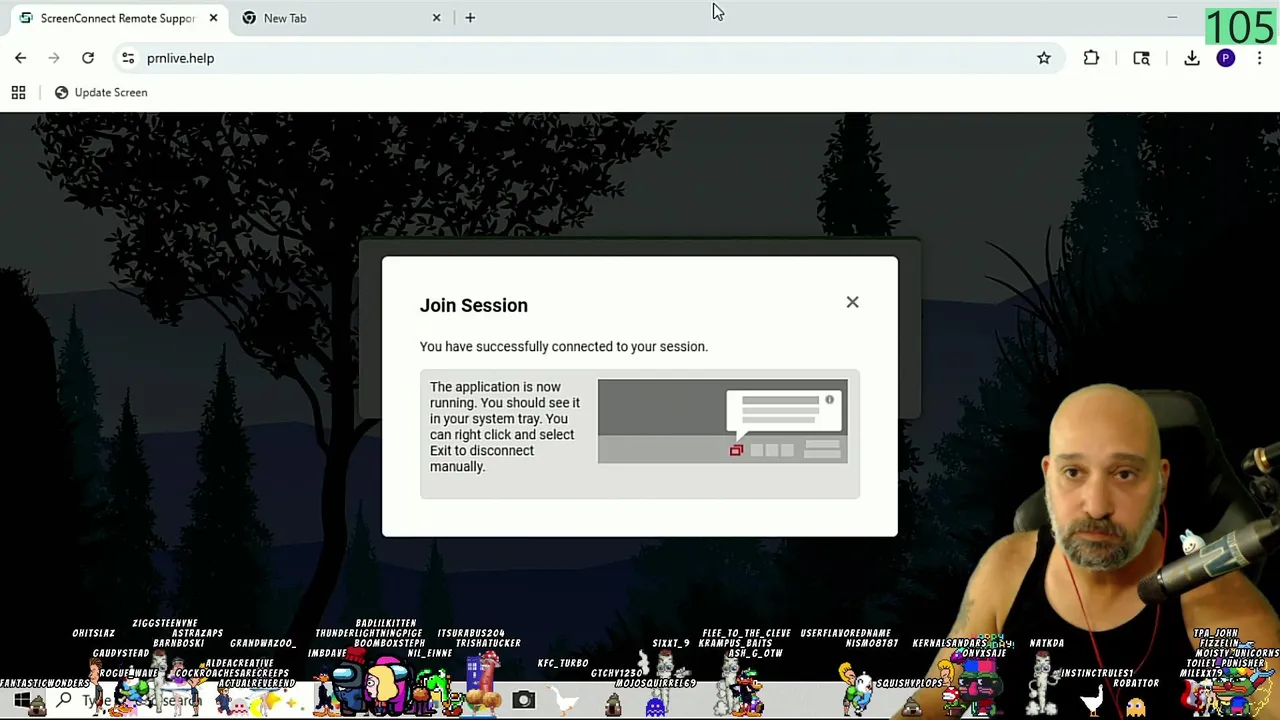1280x720 pixels.
Task: Open the Windows Start button
Action: [21, 701]
